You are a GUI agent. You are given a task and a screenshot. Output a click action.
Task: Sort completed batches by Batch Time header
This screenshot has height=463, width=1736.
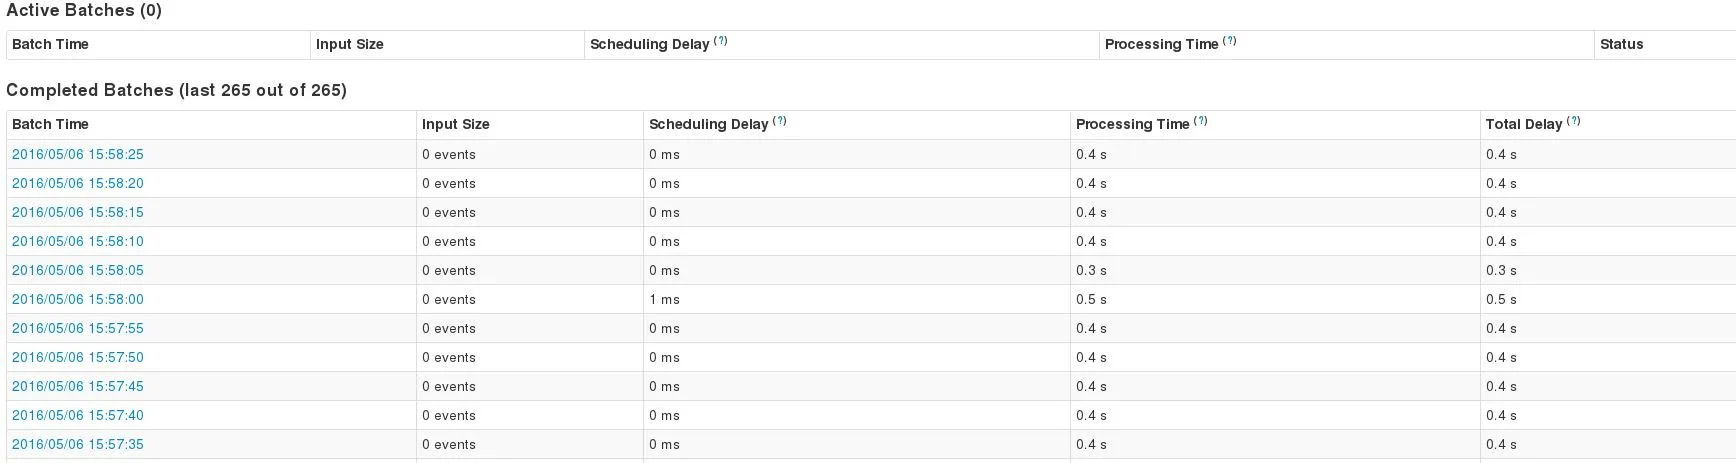tap(50, 124)
